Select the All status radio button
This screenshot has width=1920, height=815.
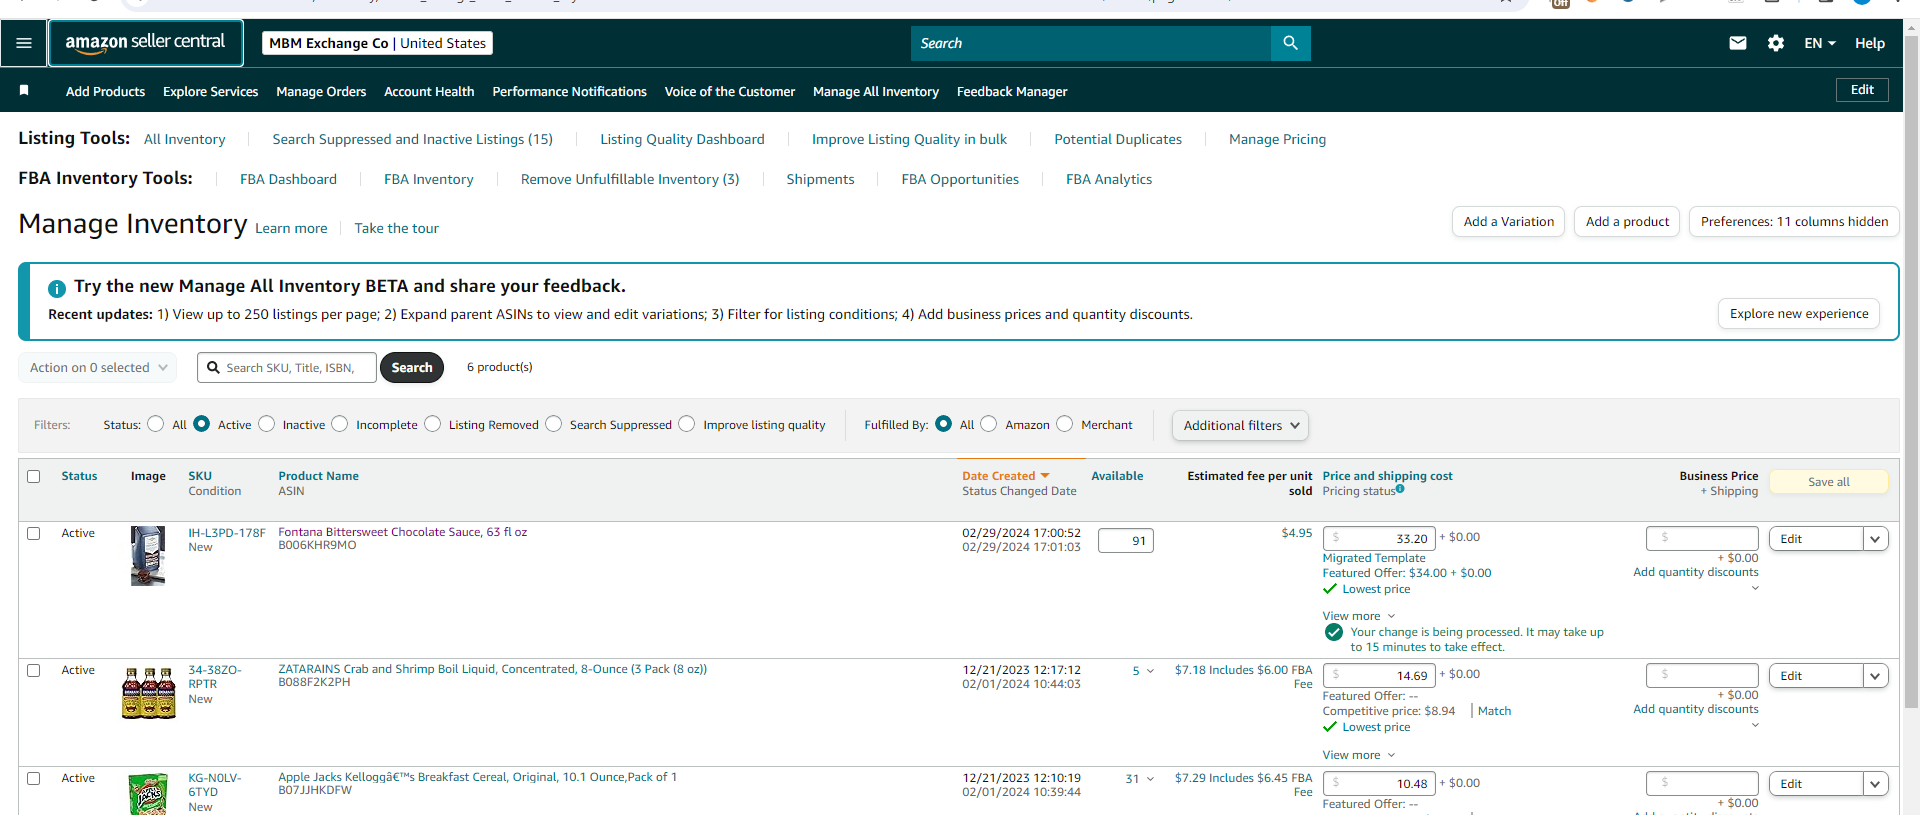tap(155, 424)
